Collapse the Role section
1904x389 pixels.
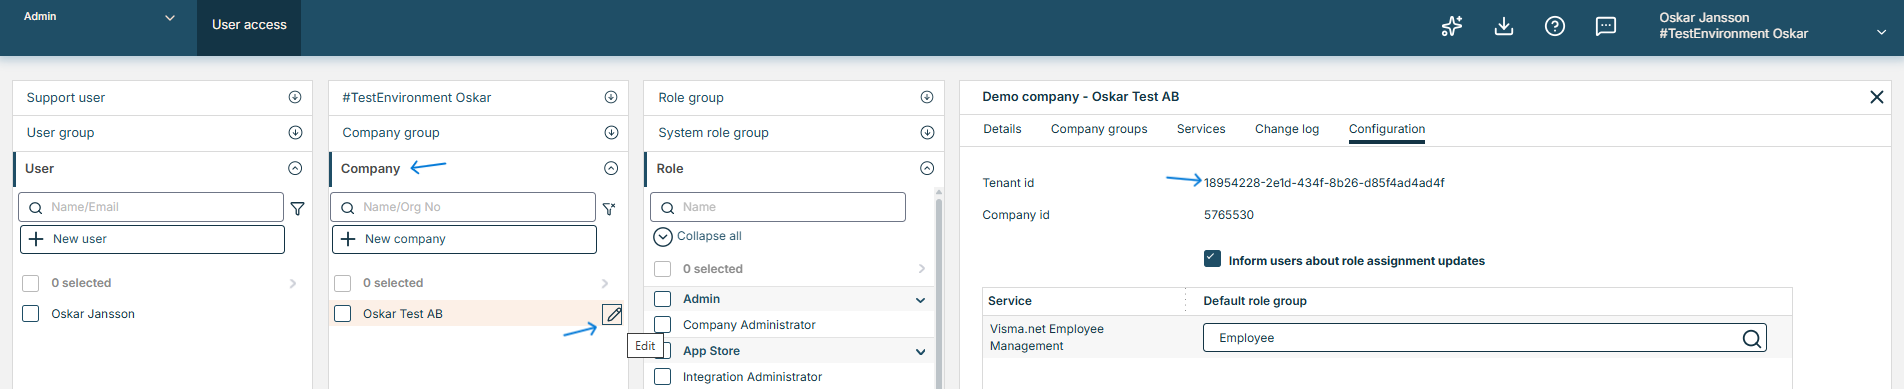point(927,168)
